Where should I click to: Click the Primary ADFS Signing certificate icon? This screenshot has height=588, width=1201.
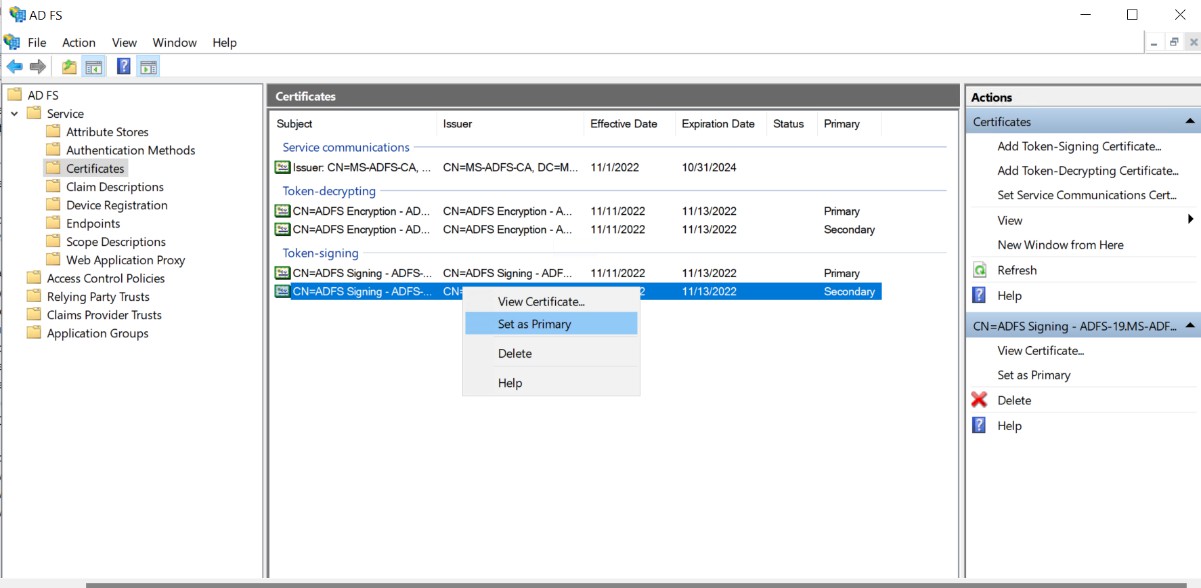[283, 273]
